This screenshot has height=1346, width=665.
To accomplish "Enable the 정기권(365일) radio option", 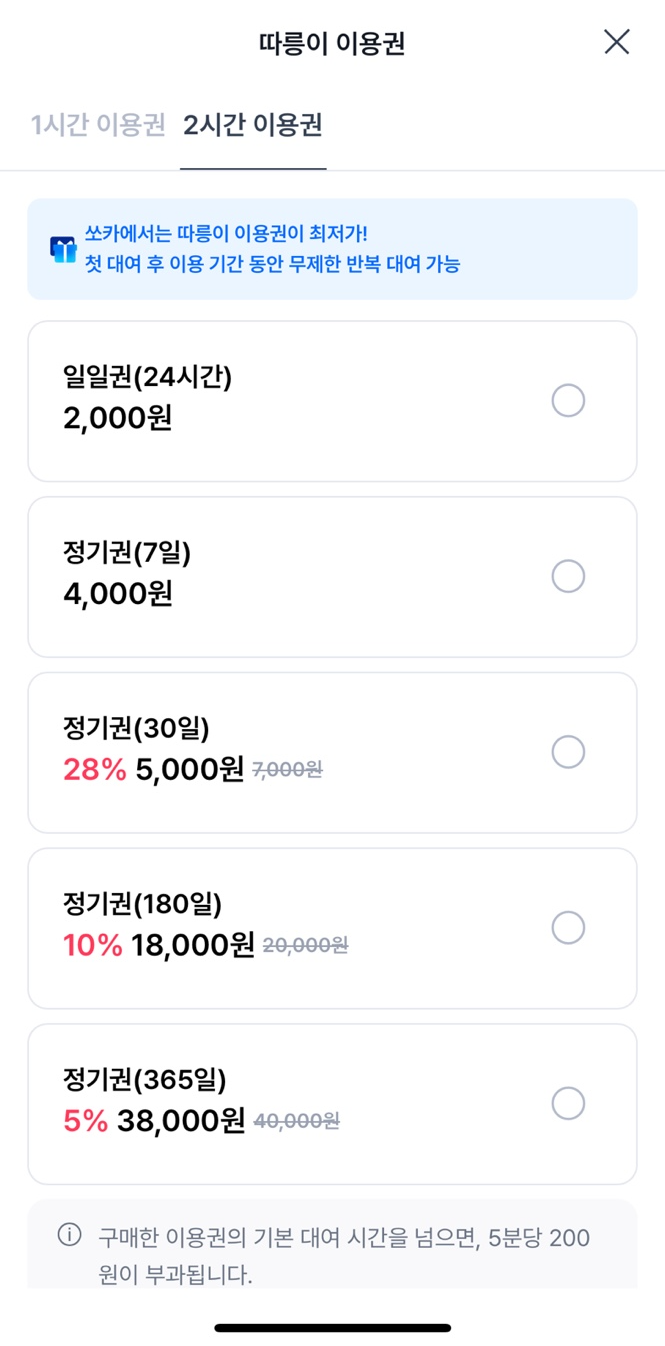I will tap(568, 1104).
